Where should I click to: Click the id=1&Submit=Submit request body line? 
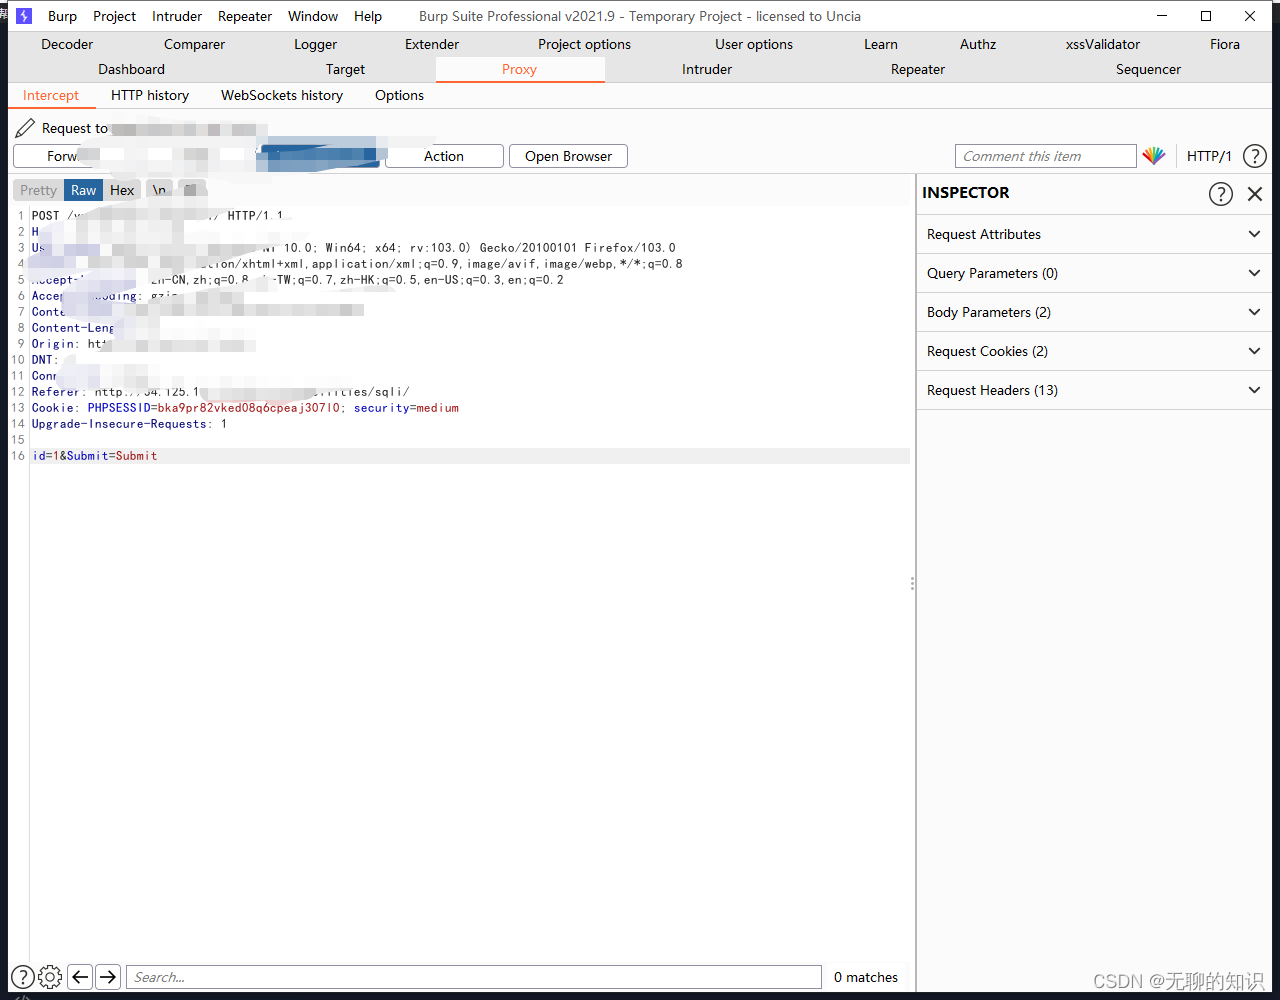click(95, 456)
